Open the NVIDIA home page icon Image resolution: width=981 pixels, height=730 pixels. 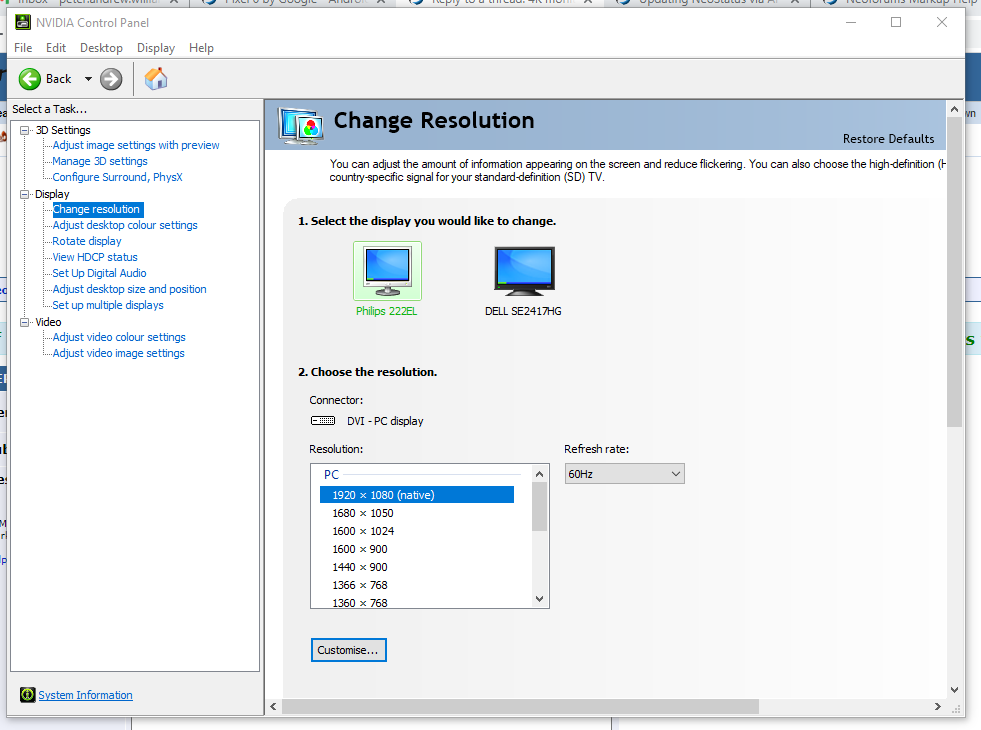(x=156, y=78)
